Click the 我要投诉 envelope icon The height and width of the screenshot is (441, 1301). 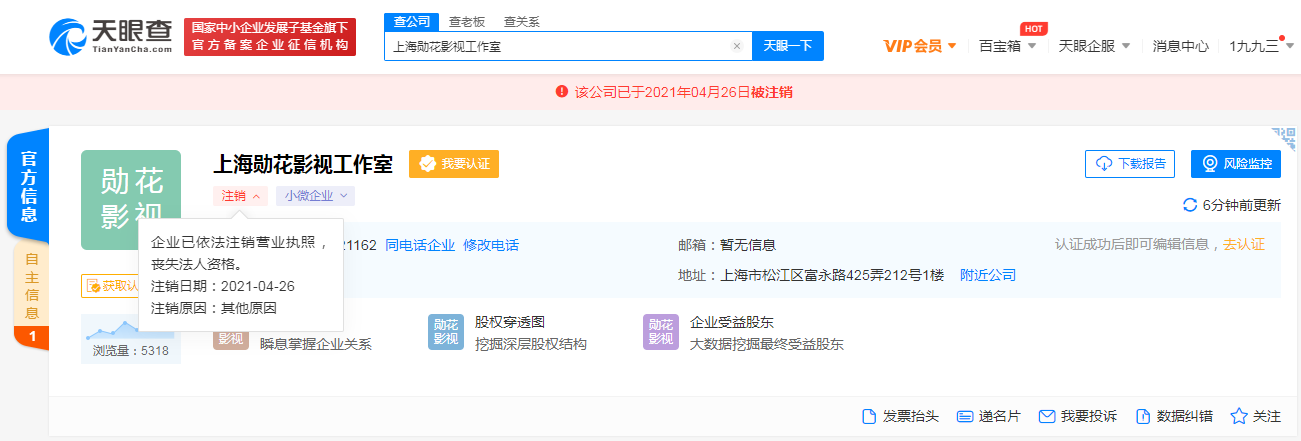click(x=1047, y=416)
